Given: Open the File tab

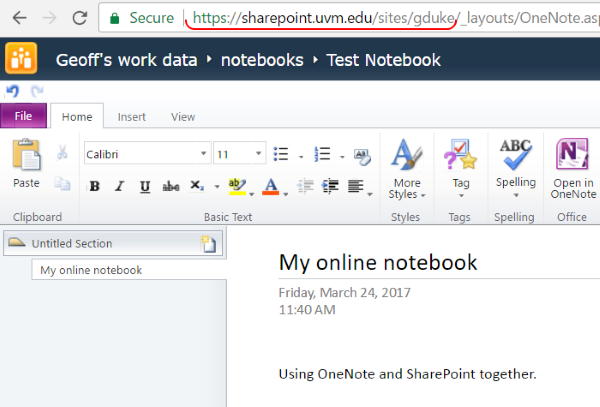Looking at the screenshot, I should pyautogui.click(x=23, y=116).
